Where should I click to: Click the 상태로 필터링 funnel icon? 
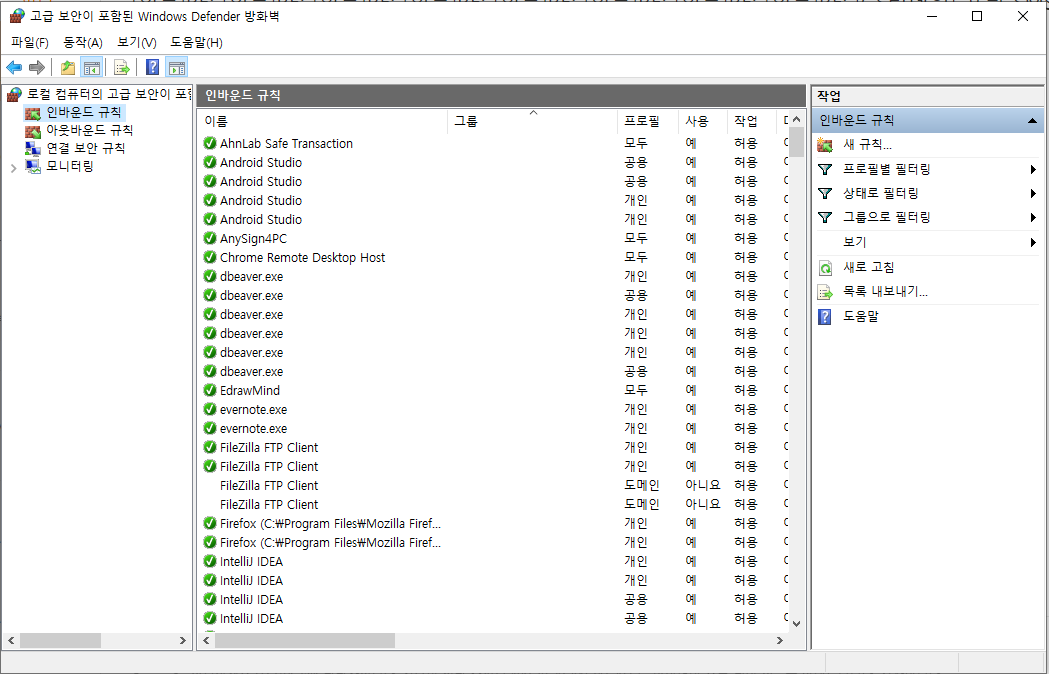[825, 193]
